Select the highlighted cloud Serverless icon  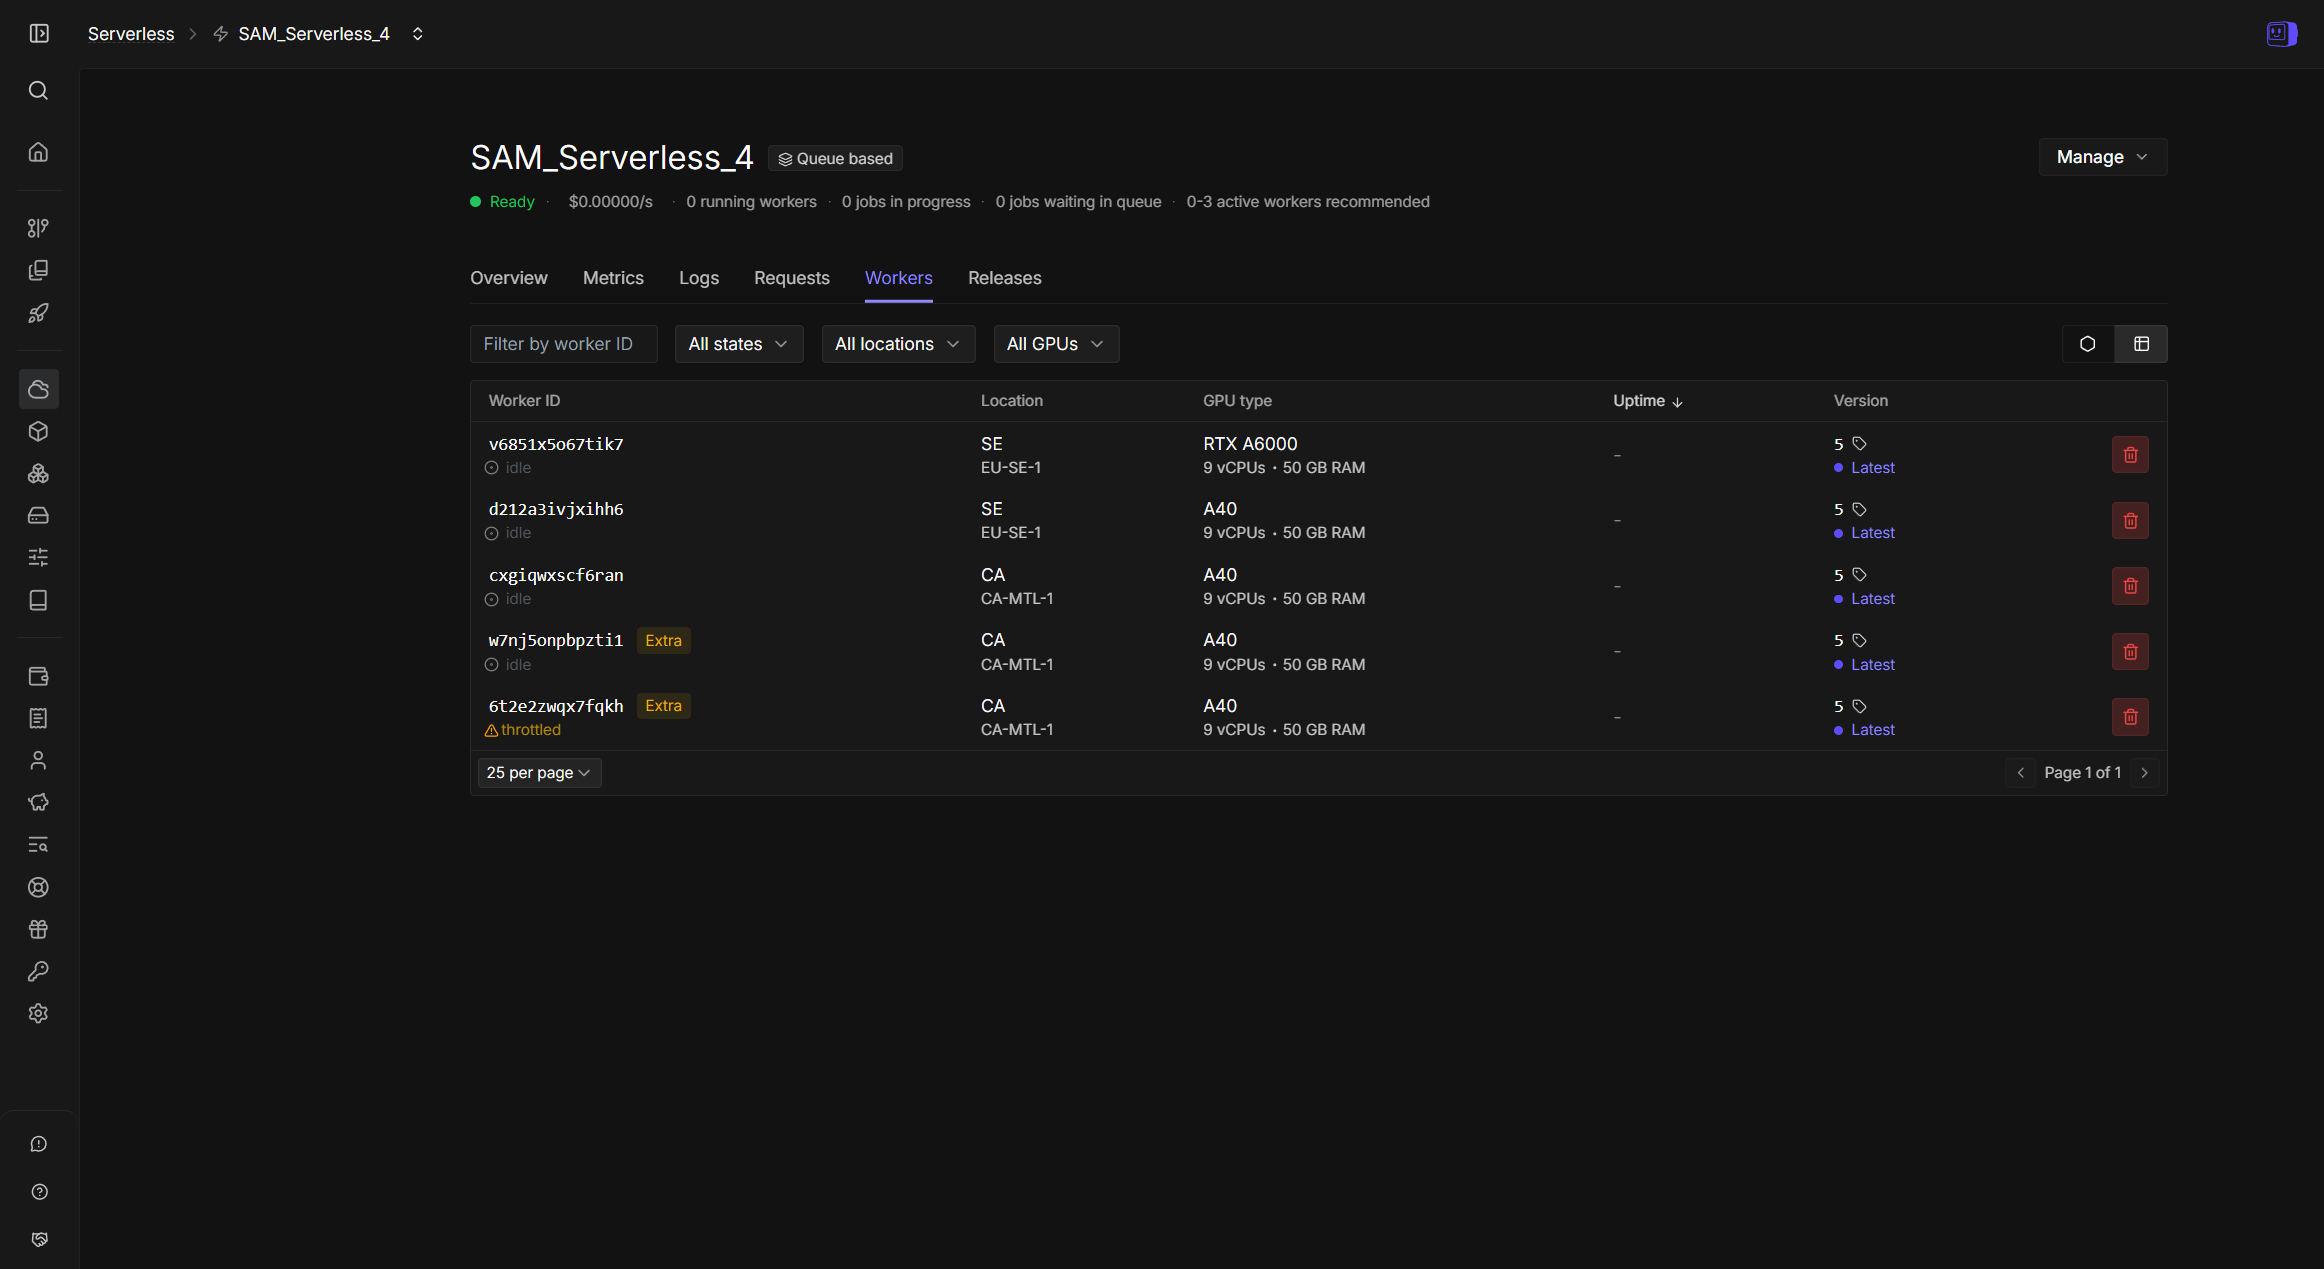[39, 389]
